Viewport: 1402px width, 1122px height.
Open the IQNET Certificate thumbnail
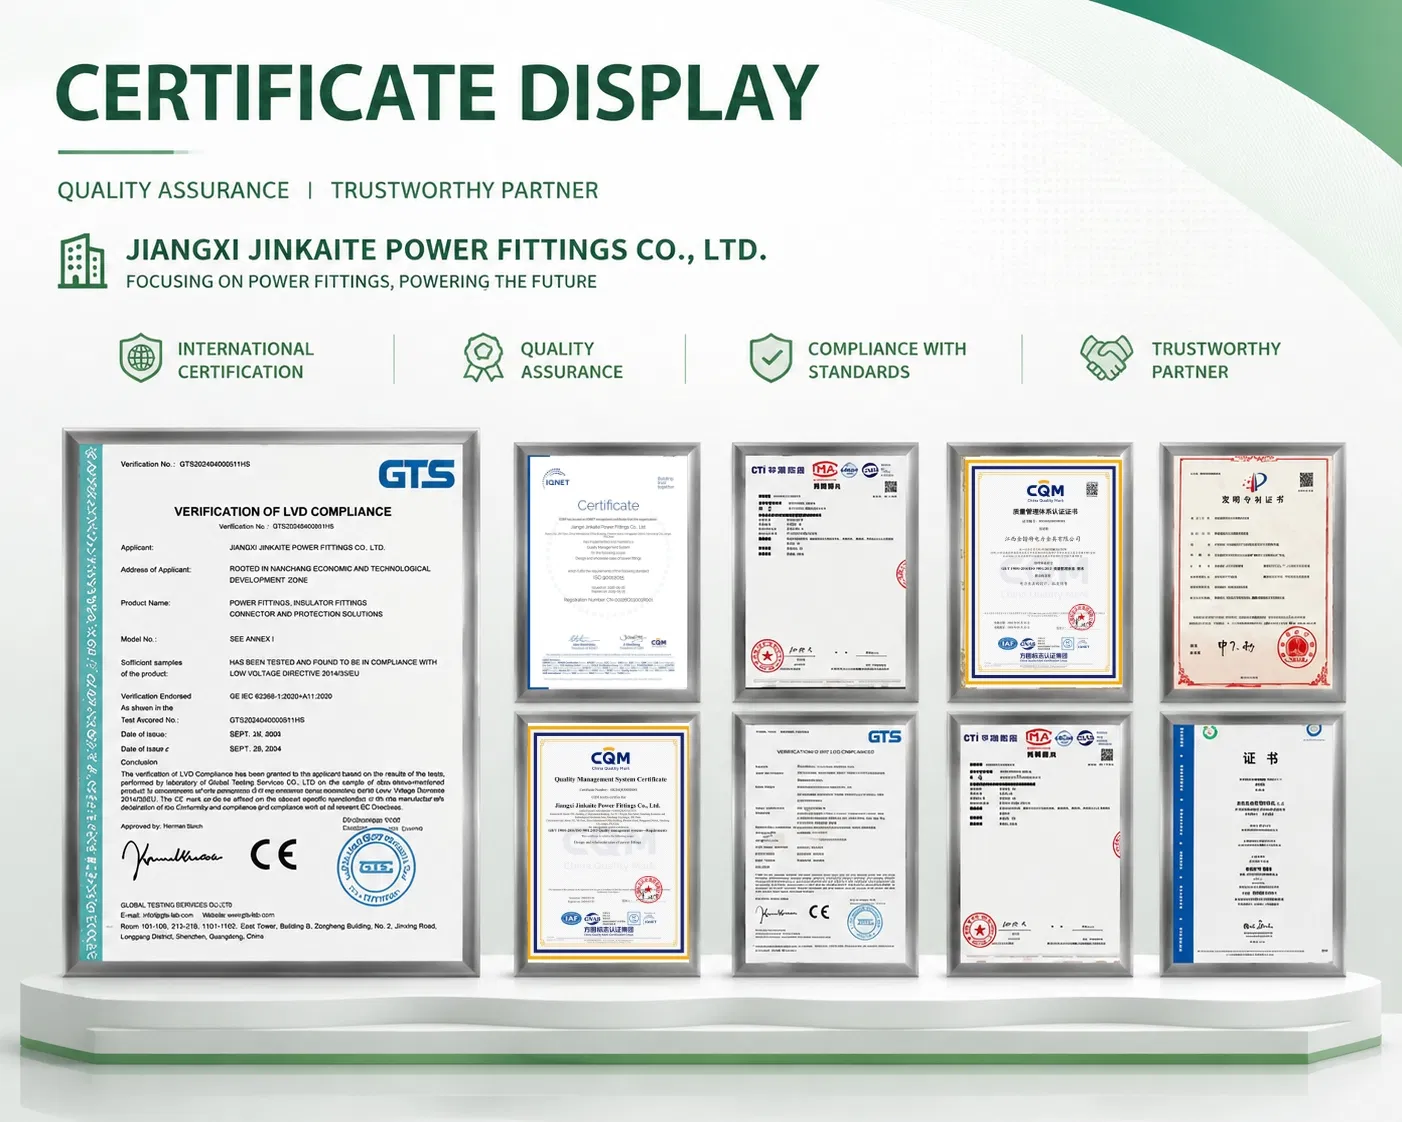607,573
